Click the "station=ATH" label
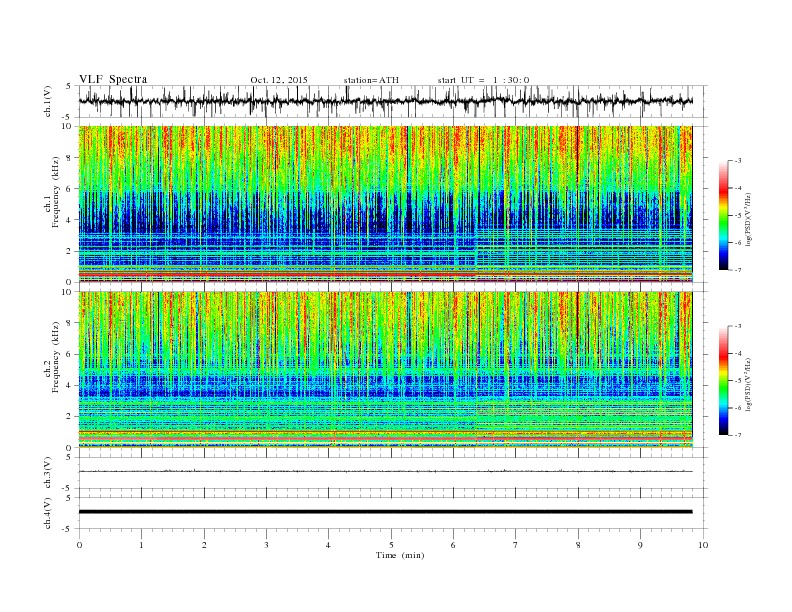This screenshot has height=612, width=792. (371, 80)
